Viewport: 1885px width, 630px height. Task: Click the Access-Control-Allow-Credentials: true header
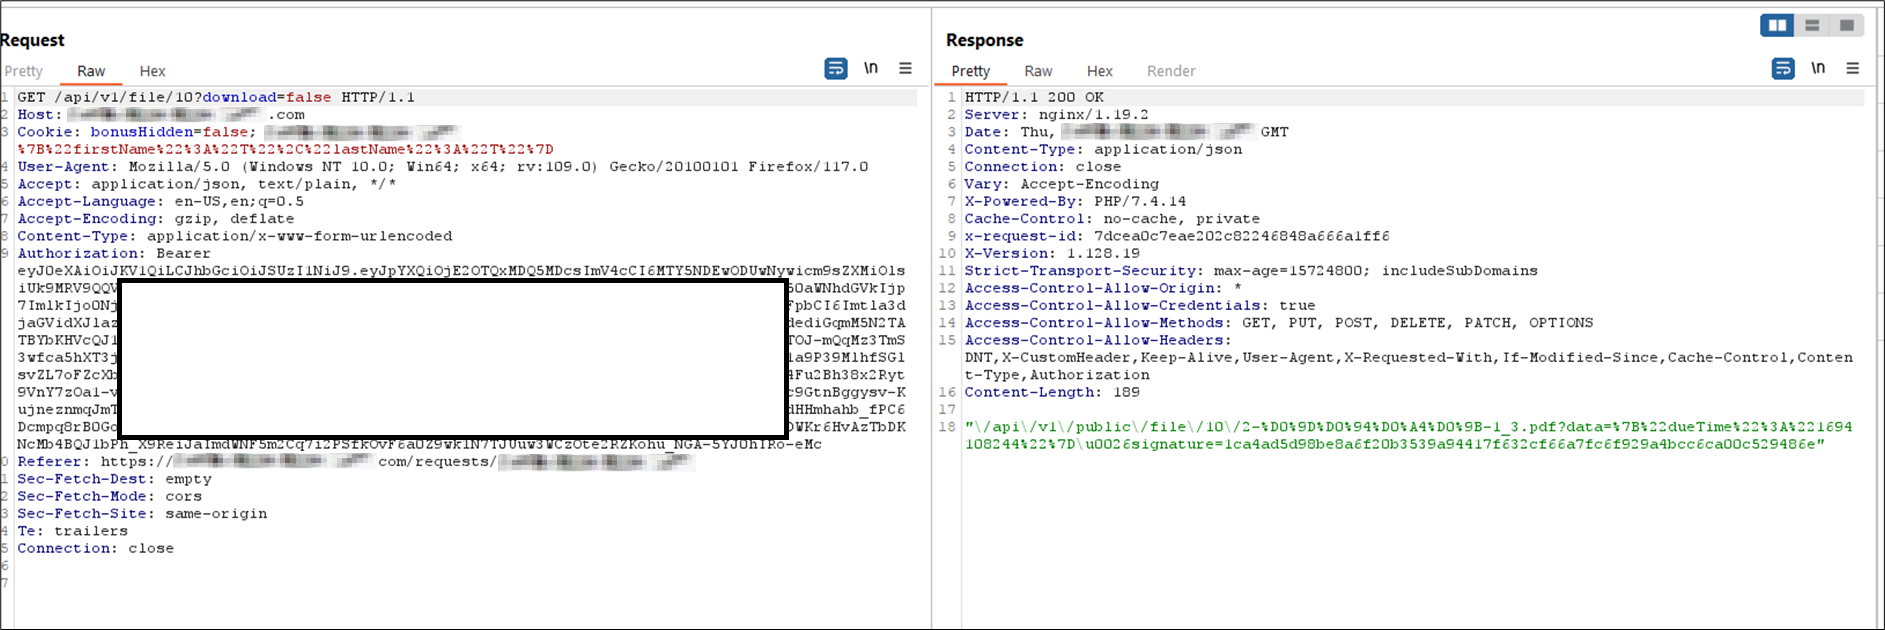[x=1140, y=306]
